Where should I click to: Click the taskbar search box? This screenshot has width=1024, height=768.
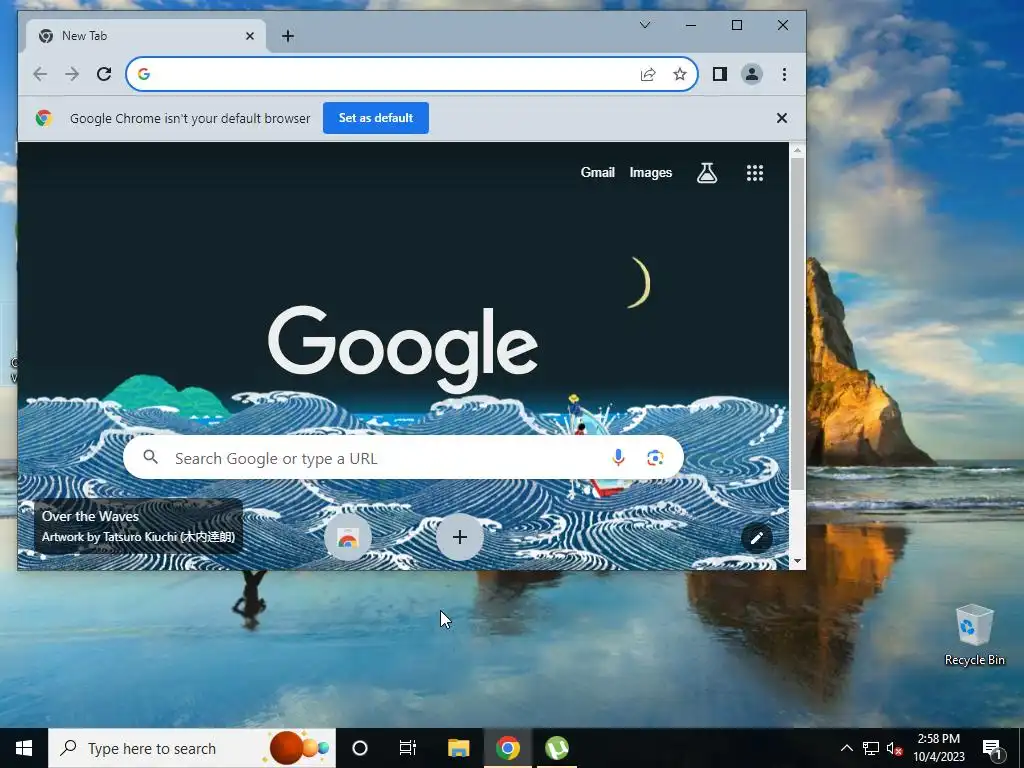coord(192,748)
